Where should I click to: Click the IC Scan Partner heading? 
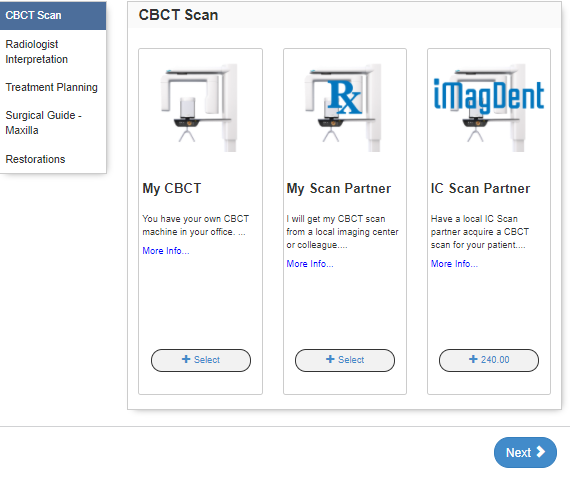[480, 188]
